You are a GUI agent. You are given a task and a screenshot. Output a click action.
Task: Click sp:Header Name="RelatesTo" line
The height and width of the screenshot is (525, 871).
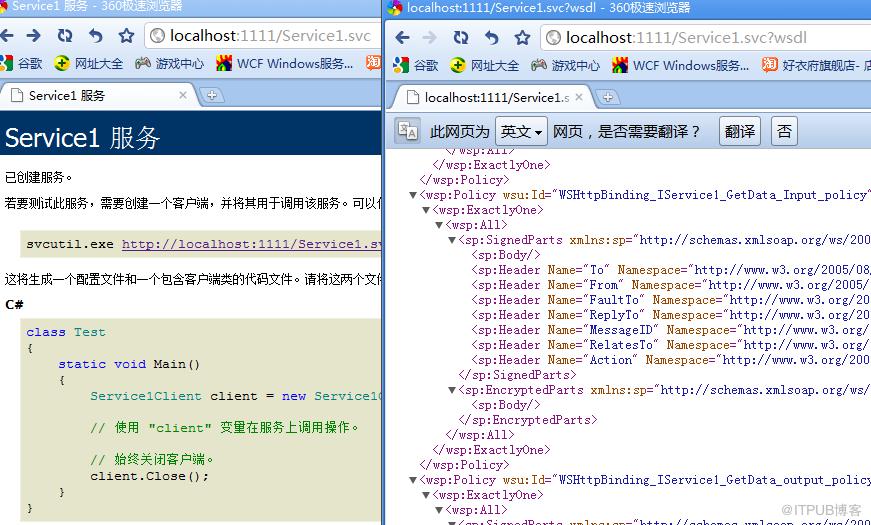pos(671,345)
